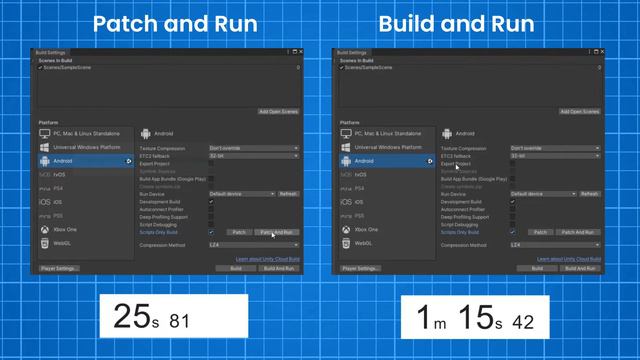Select PS4 platform in left window
The image size is (640, 360).
click(x=86, y=189)
